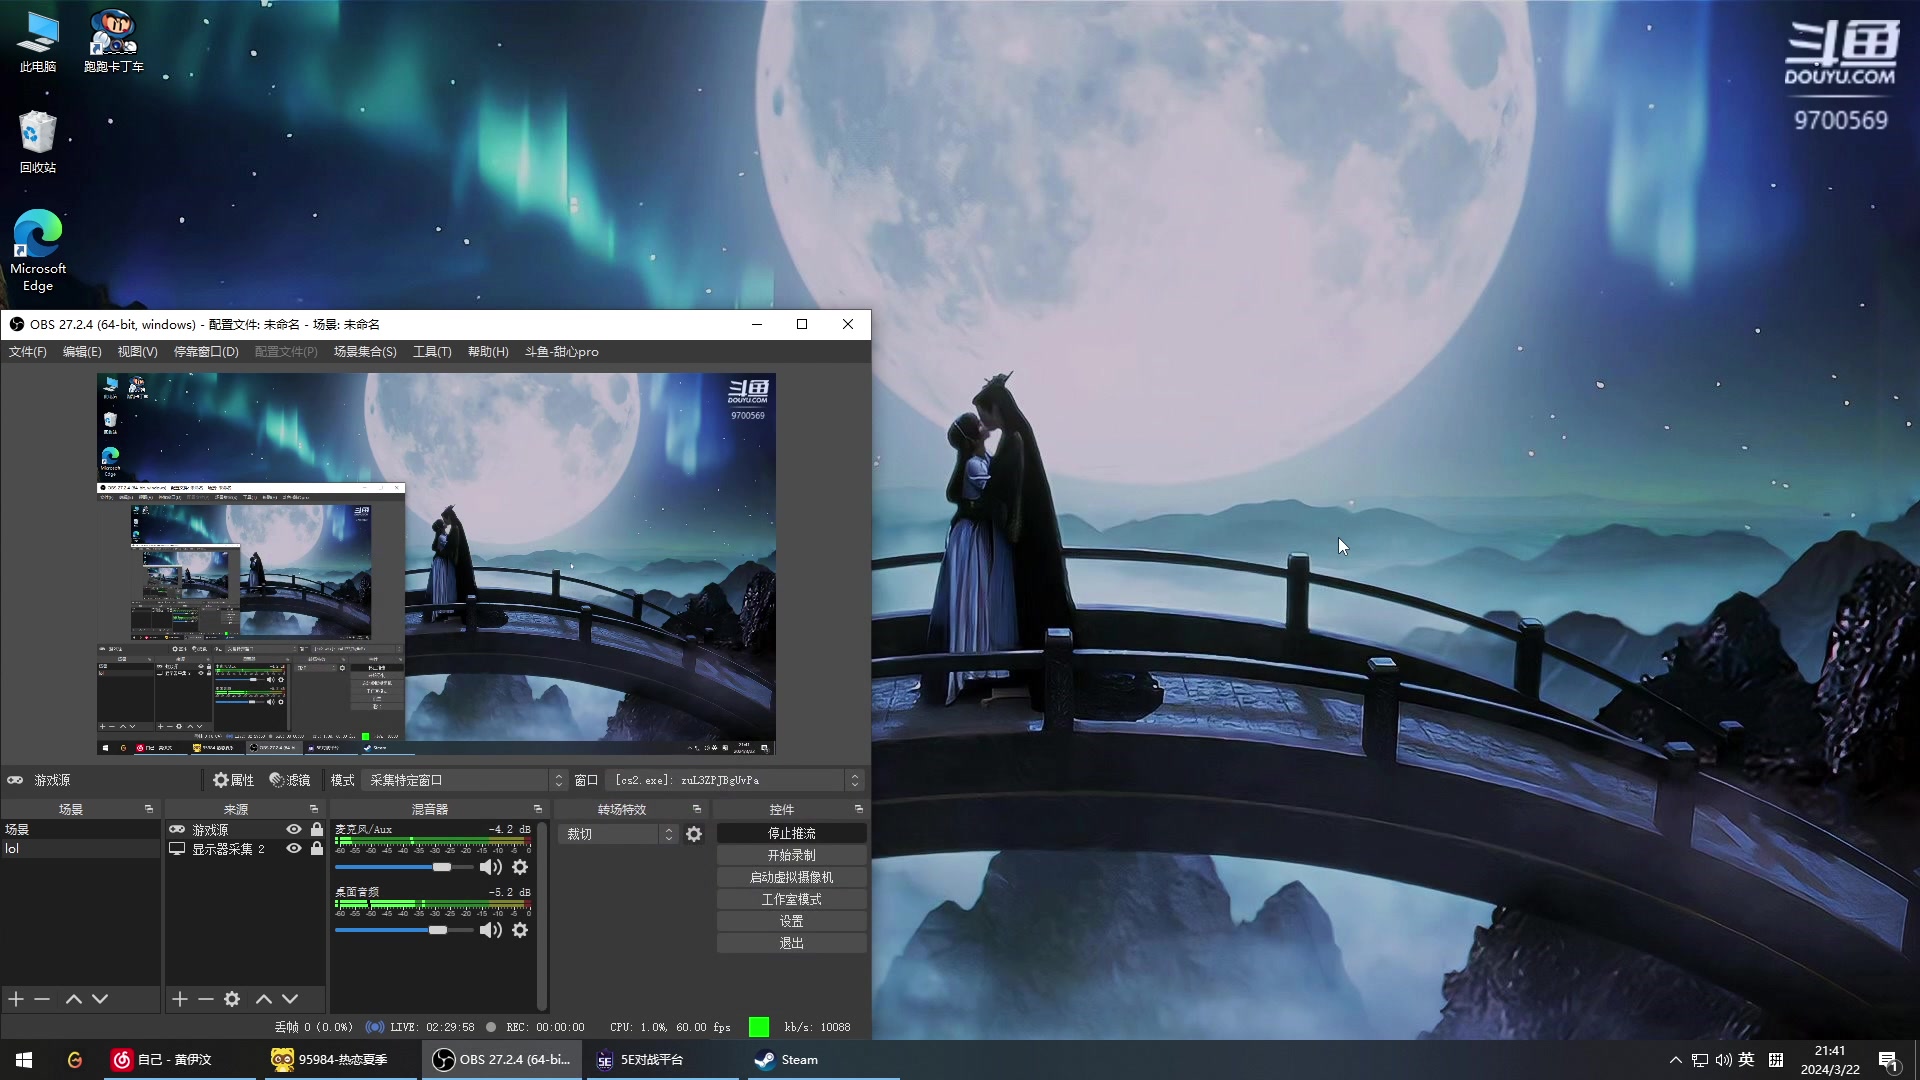Launch Microsoft Edge from the desktop

pos(38,250)
